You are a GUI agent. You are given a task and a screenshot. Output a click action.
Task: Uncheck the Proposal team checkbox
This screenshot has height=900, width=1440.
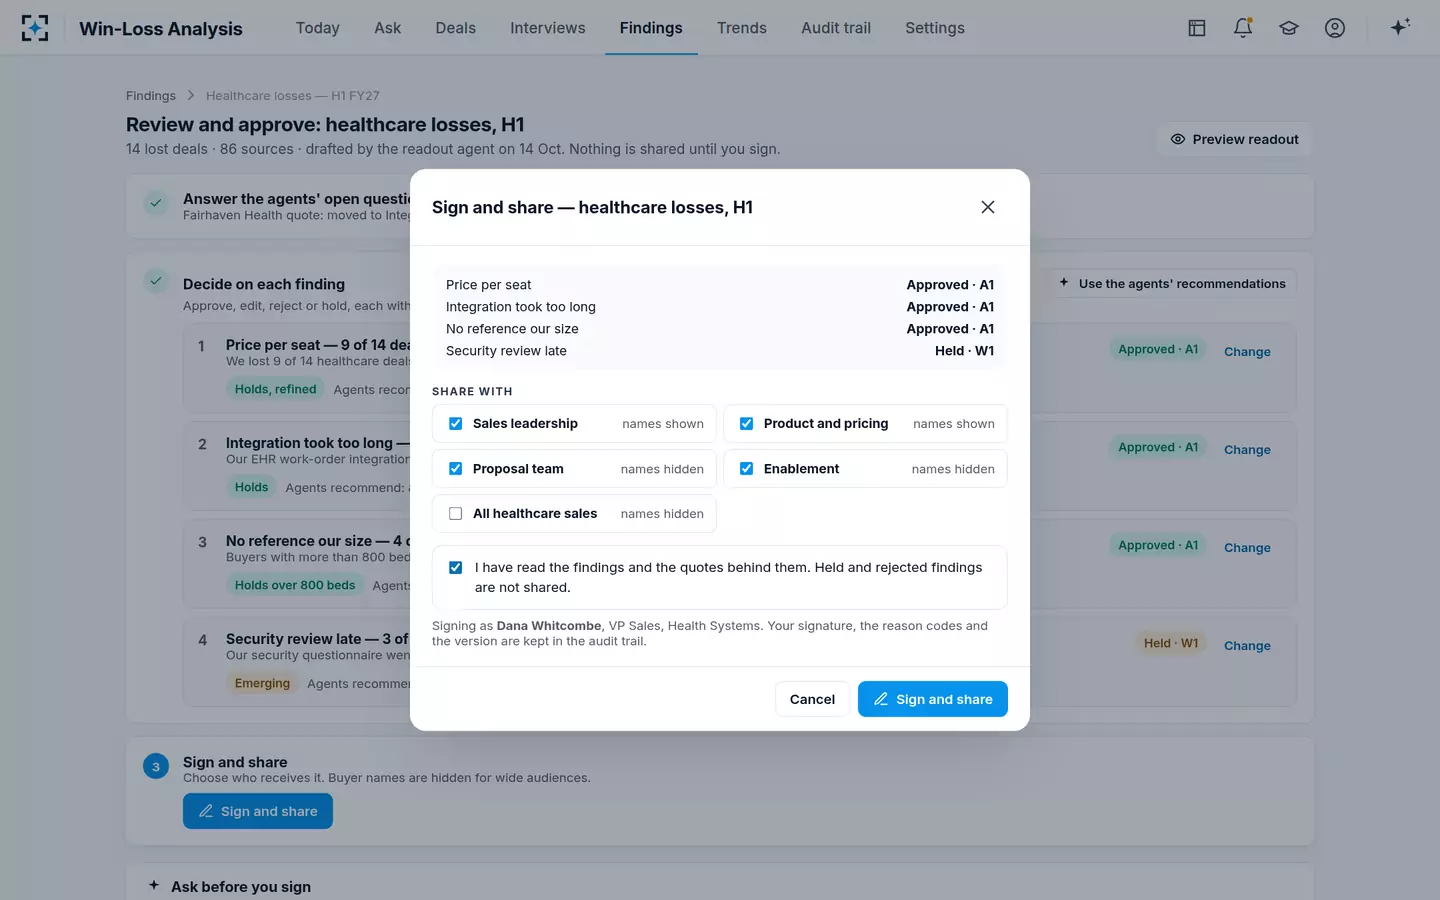point(456,469)
